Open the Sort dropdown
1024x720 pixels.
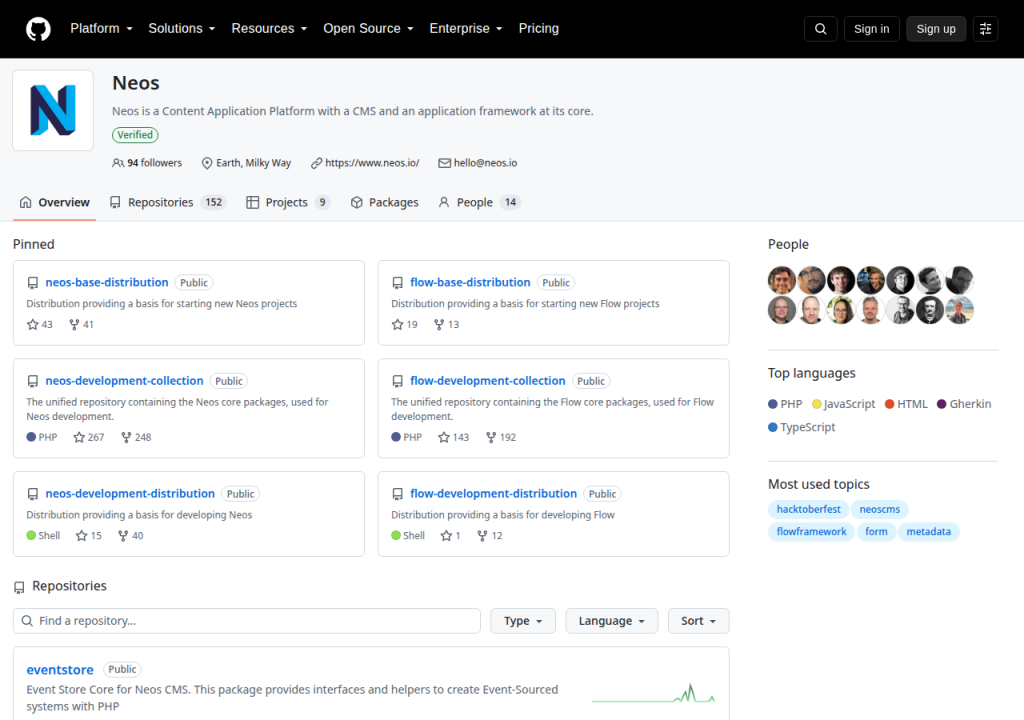pyautogui.click(x=699, y=621)
